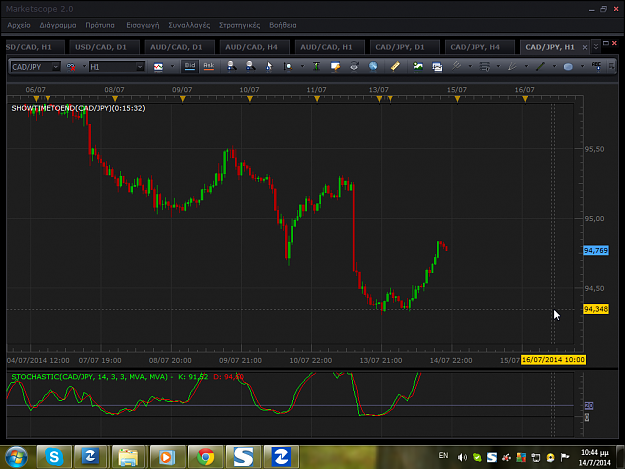
Task: Click the 16/07/2014 10:00 date label
Action: 553,360
